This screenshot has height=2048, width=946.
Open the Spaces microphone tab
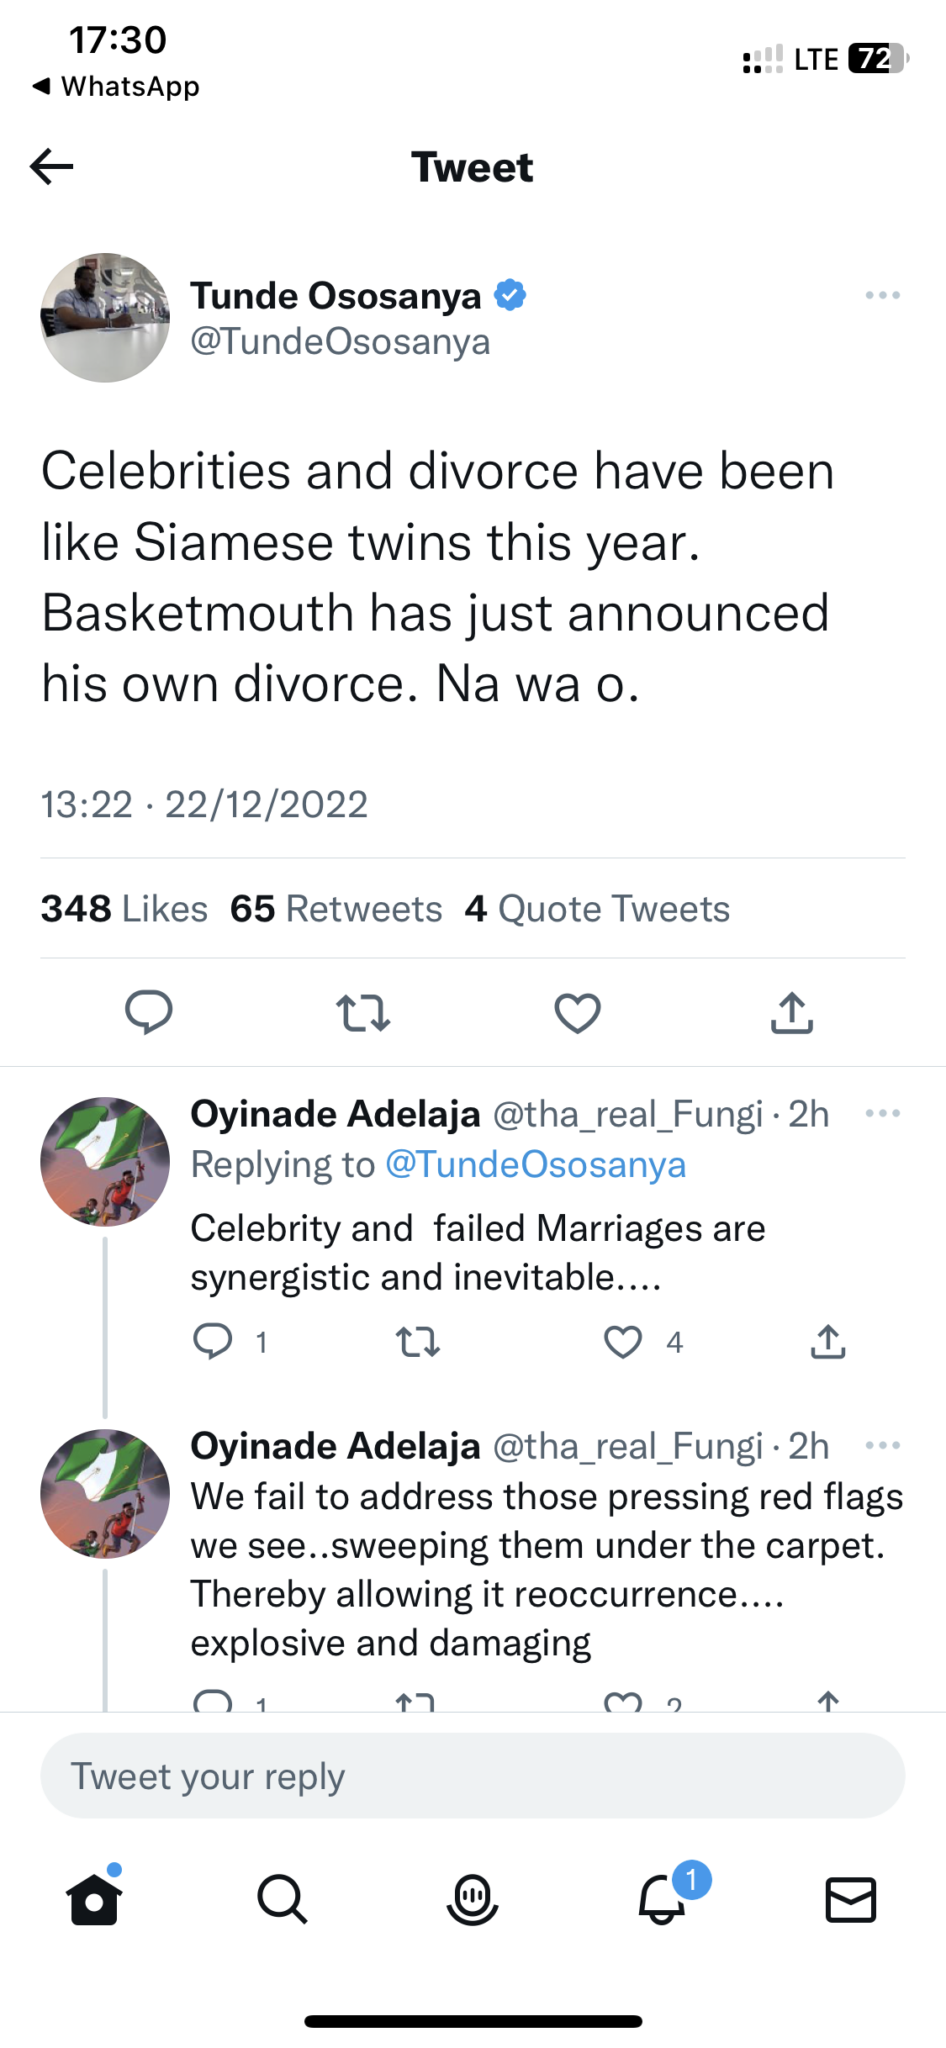(472, 1899)
